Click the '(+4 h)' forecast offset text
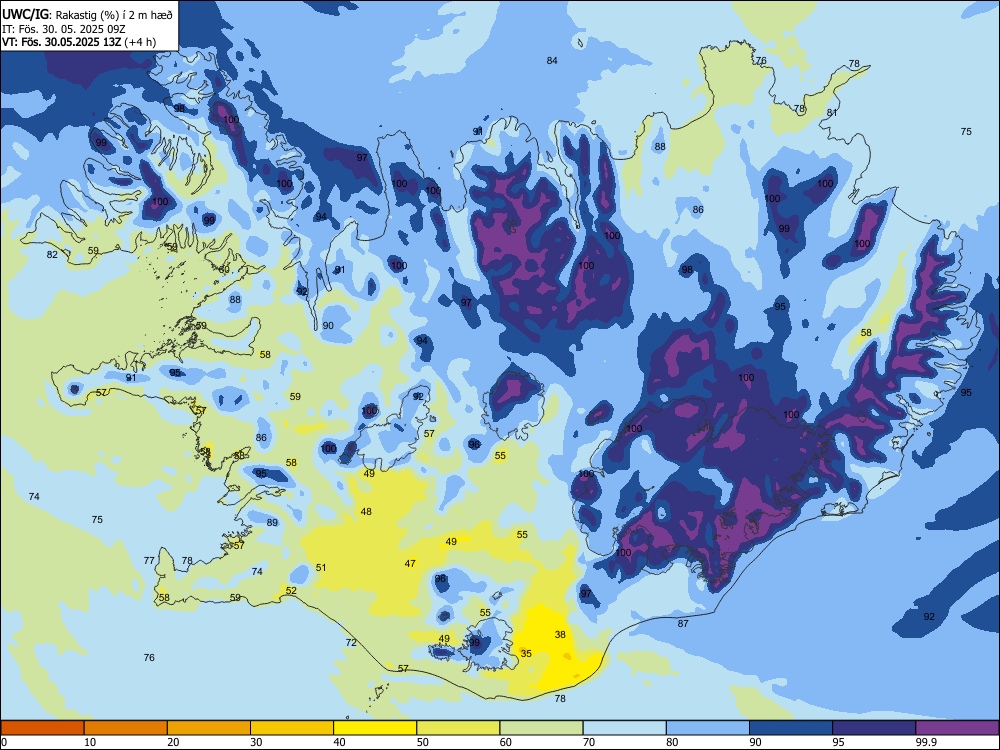 pos(140,43)
